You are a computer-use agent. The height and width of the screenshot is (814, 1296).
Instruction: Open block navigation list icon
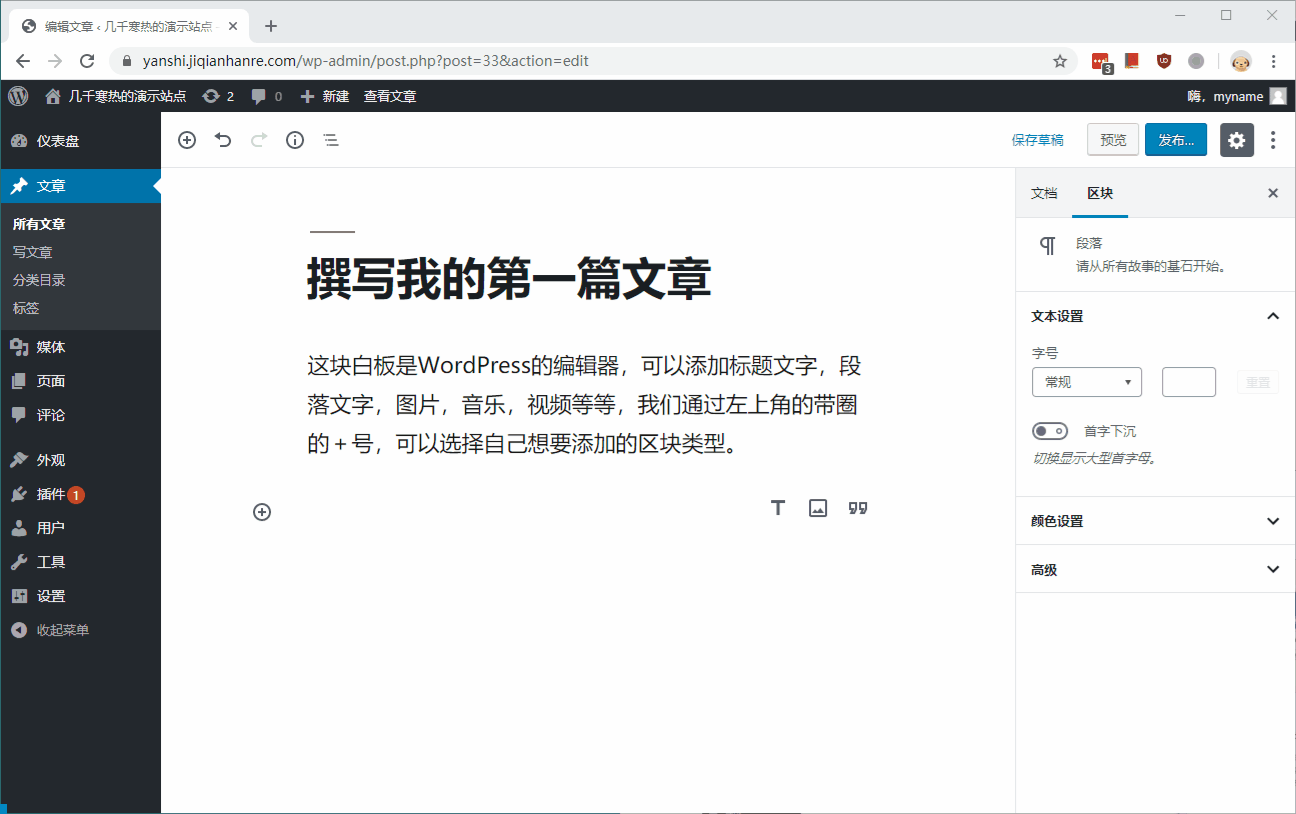[x=330, y=140]
